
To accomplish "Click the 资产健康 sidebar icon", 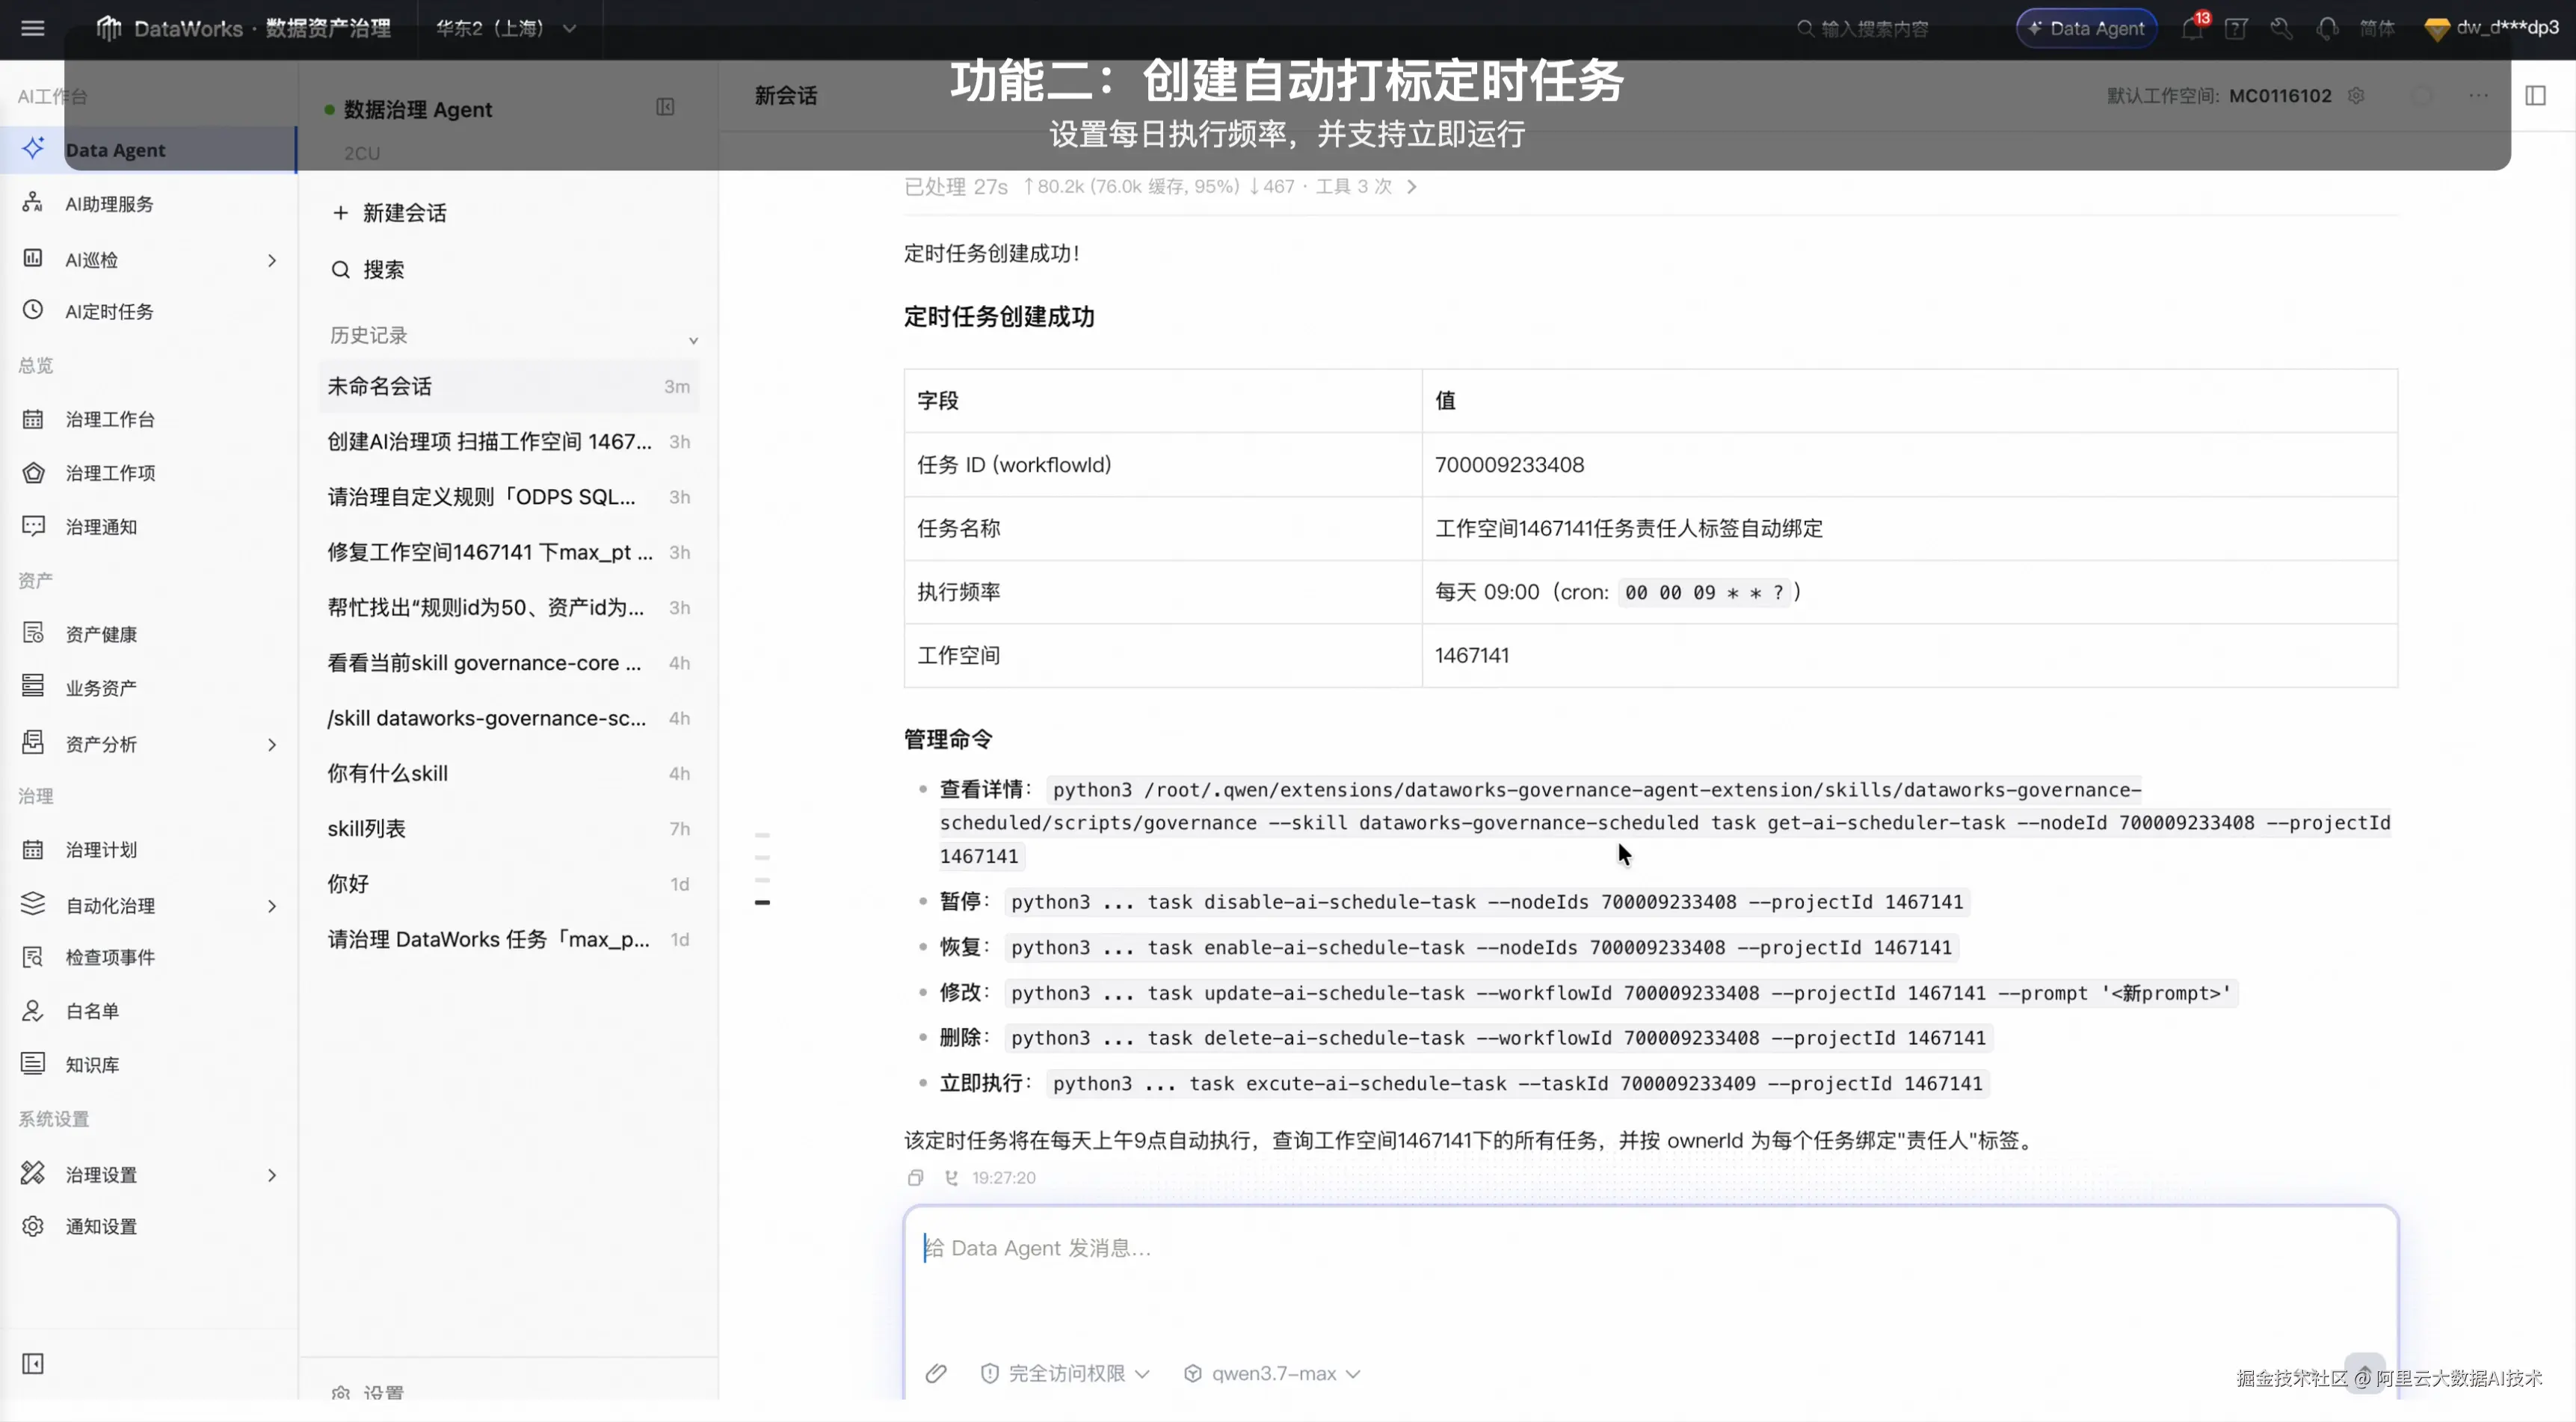I will [x=33, y=633].
